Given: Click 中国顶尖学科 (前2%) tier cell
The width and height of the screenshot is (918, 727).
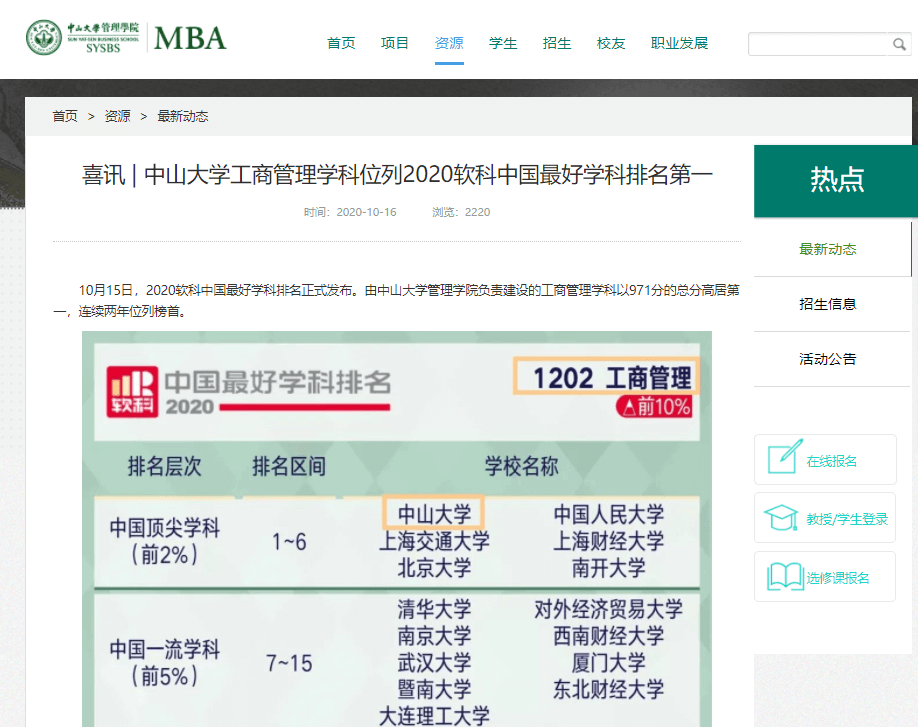Looking at the screenshot, I should coord(165,541).
